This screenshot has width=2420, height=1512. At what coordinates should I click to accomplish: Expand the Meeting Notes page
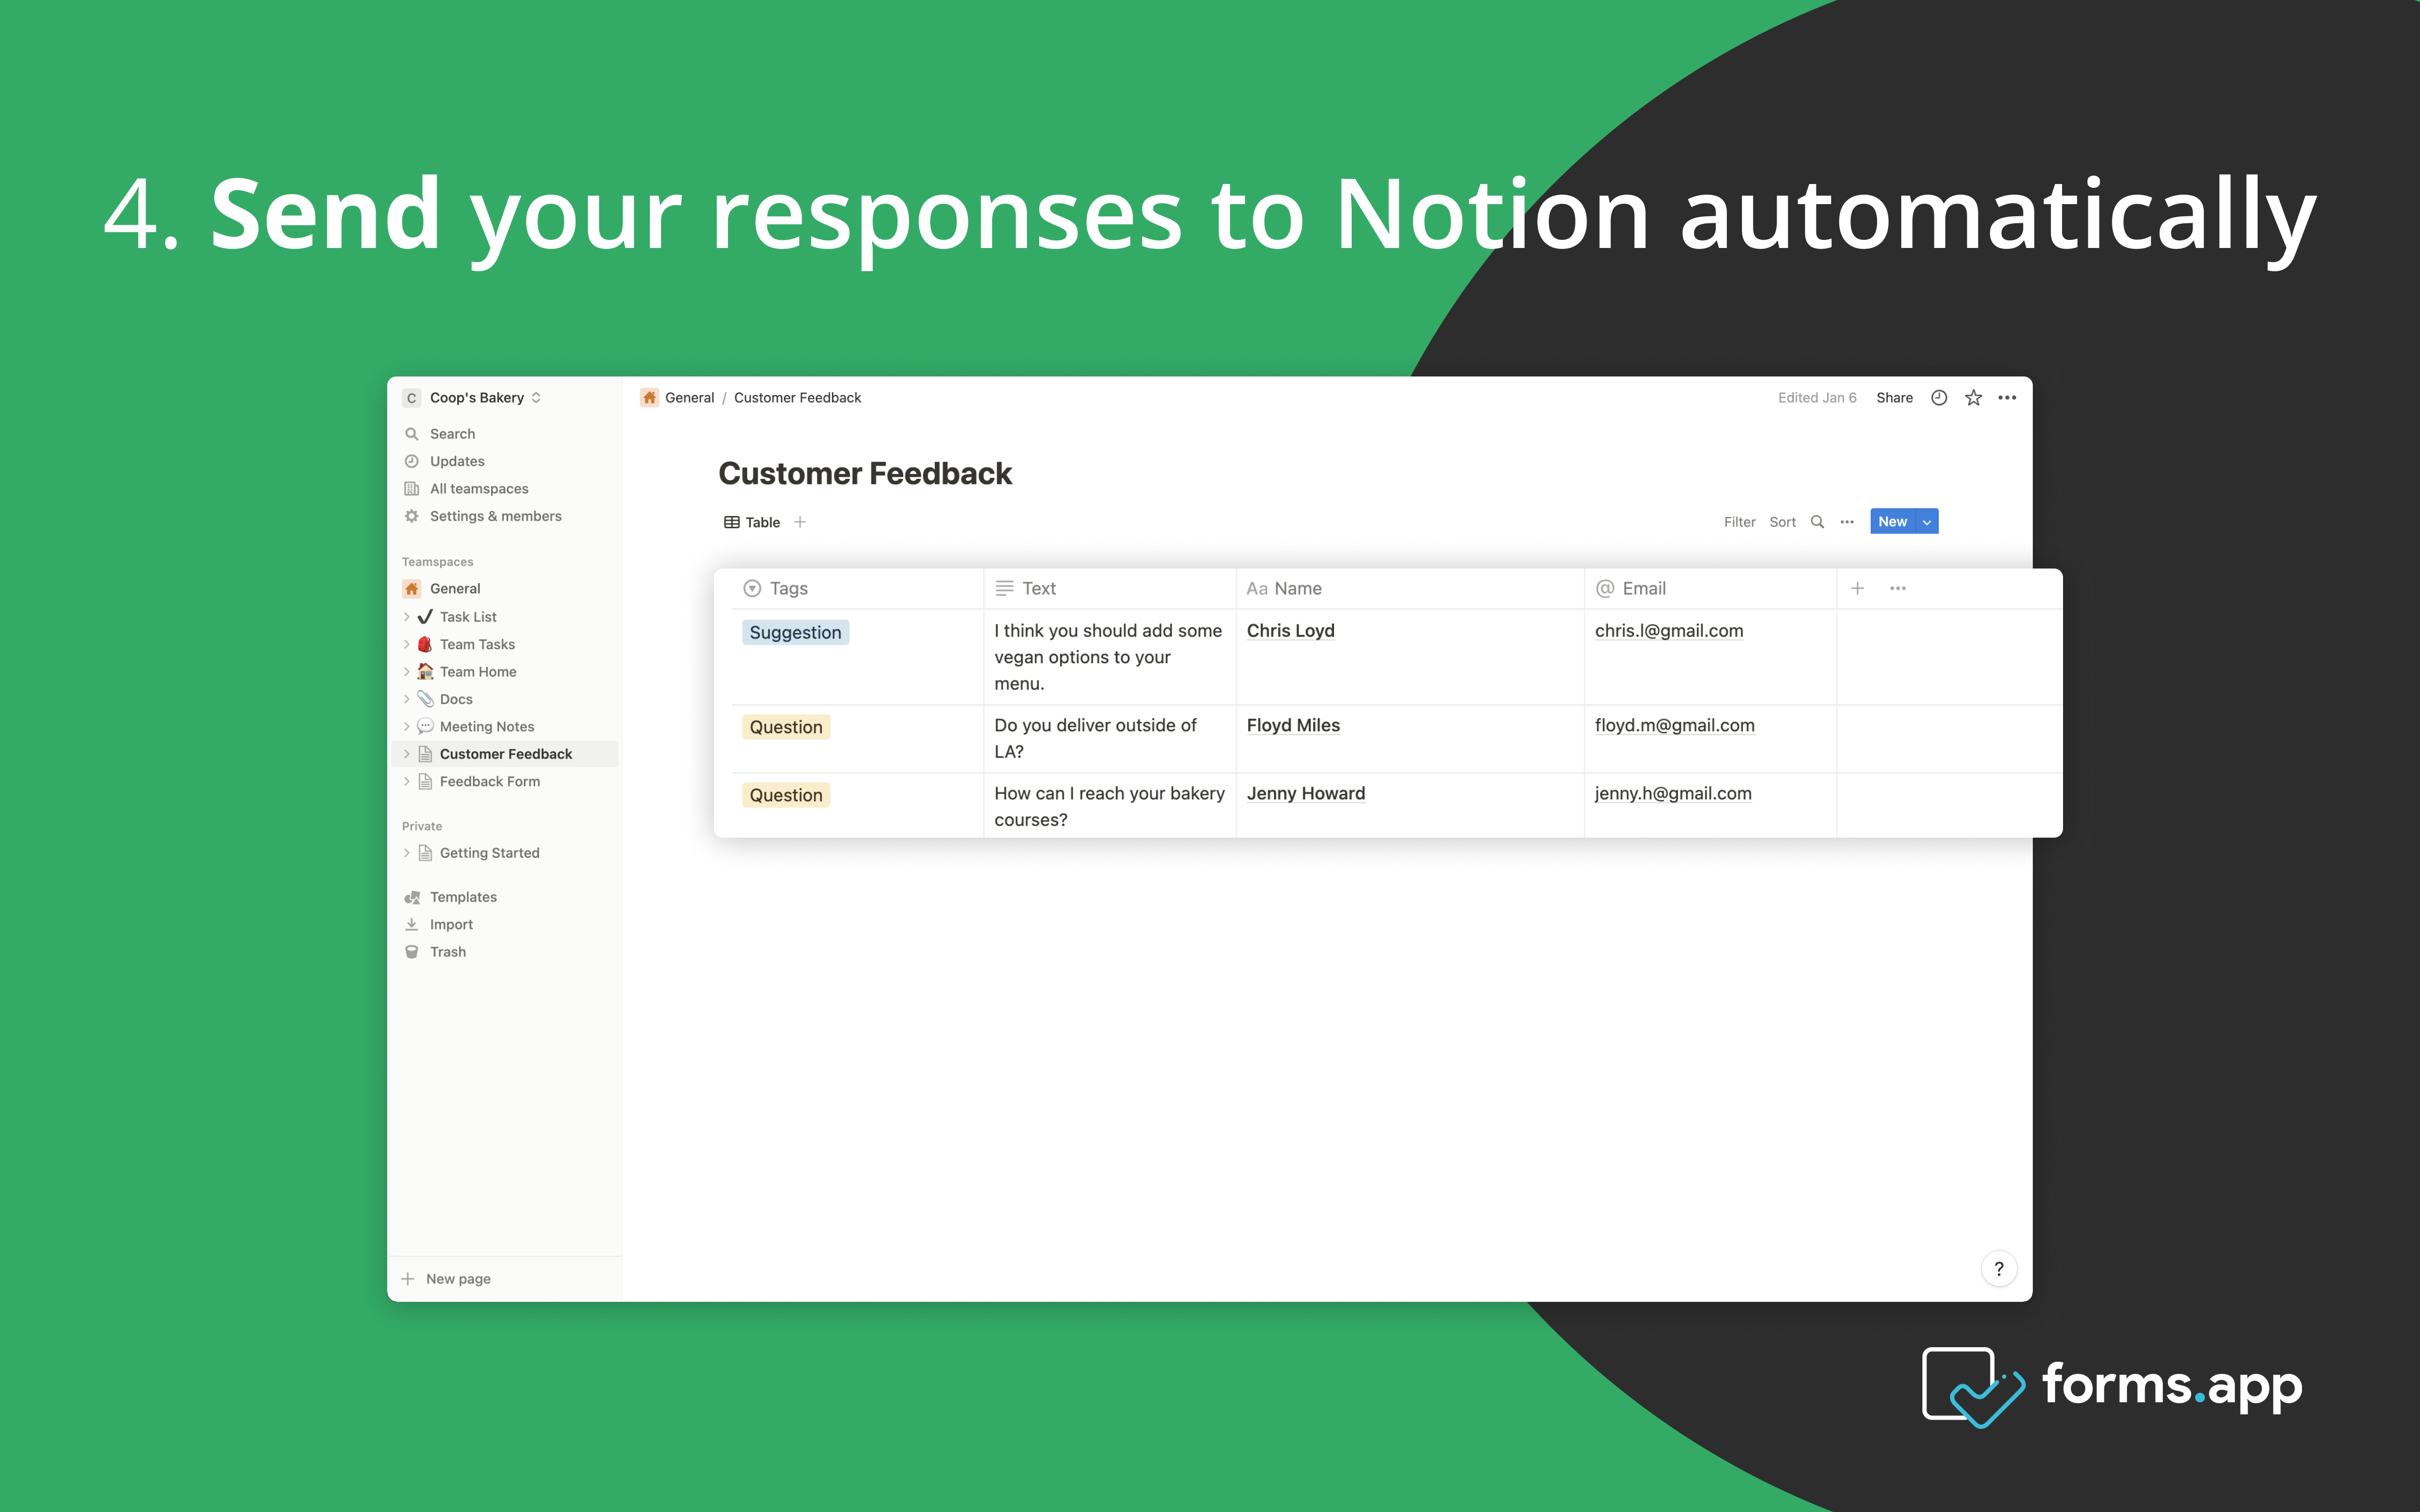point(407,727)
